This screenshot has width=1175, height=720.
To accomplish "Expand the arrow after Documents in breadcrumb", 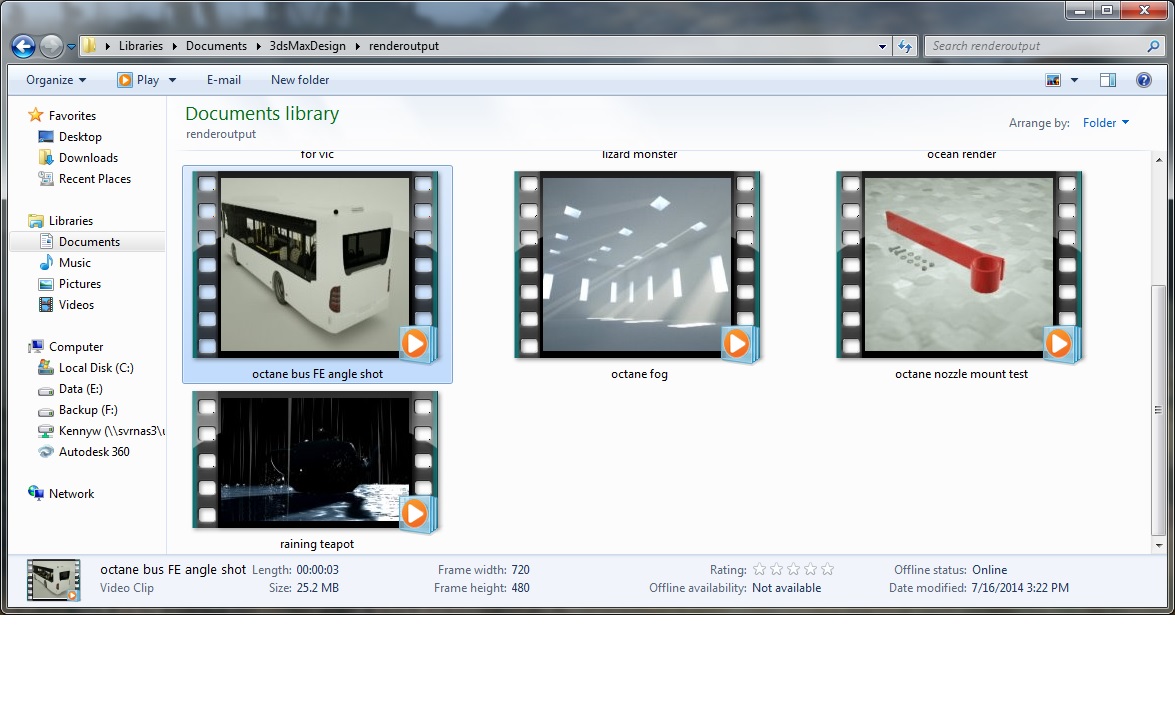I will click(258, 46).
